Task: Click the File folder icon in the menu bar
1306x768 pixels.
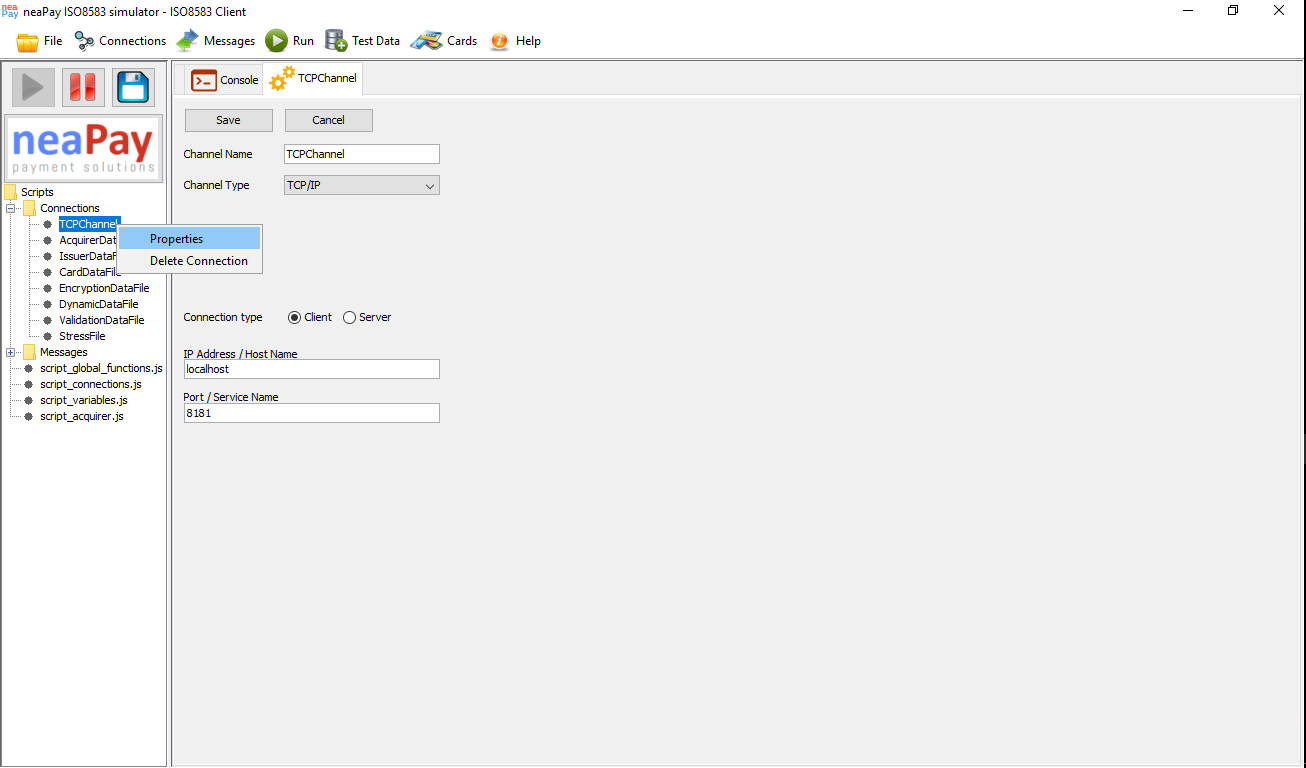Action: coord(27,42)
